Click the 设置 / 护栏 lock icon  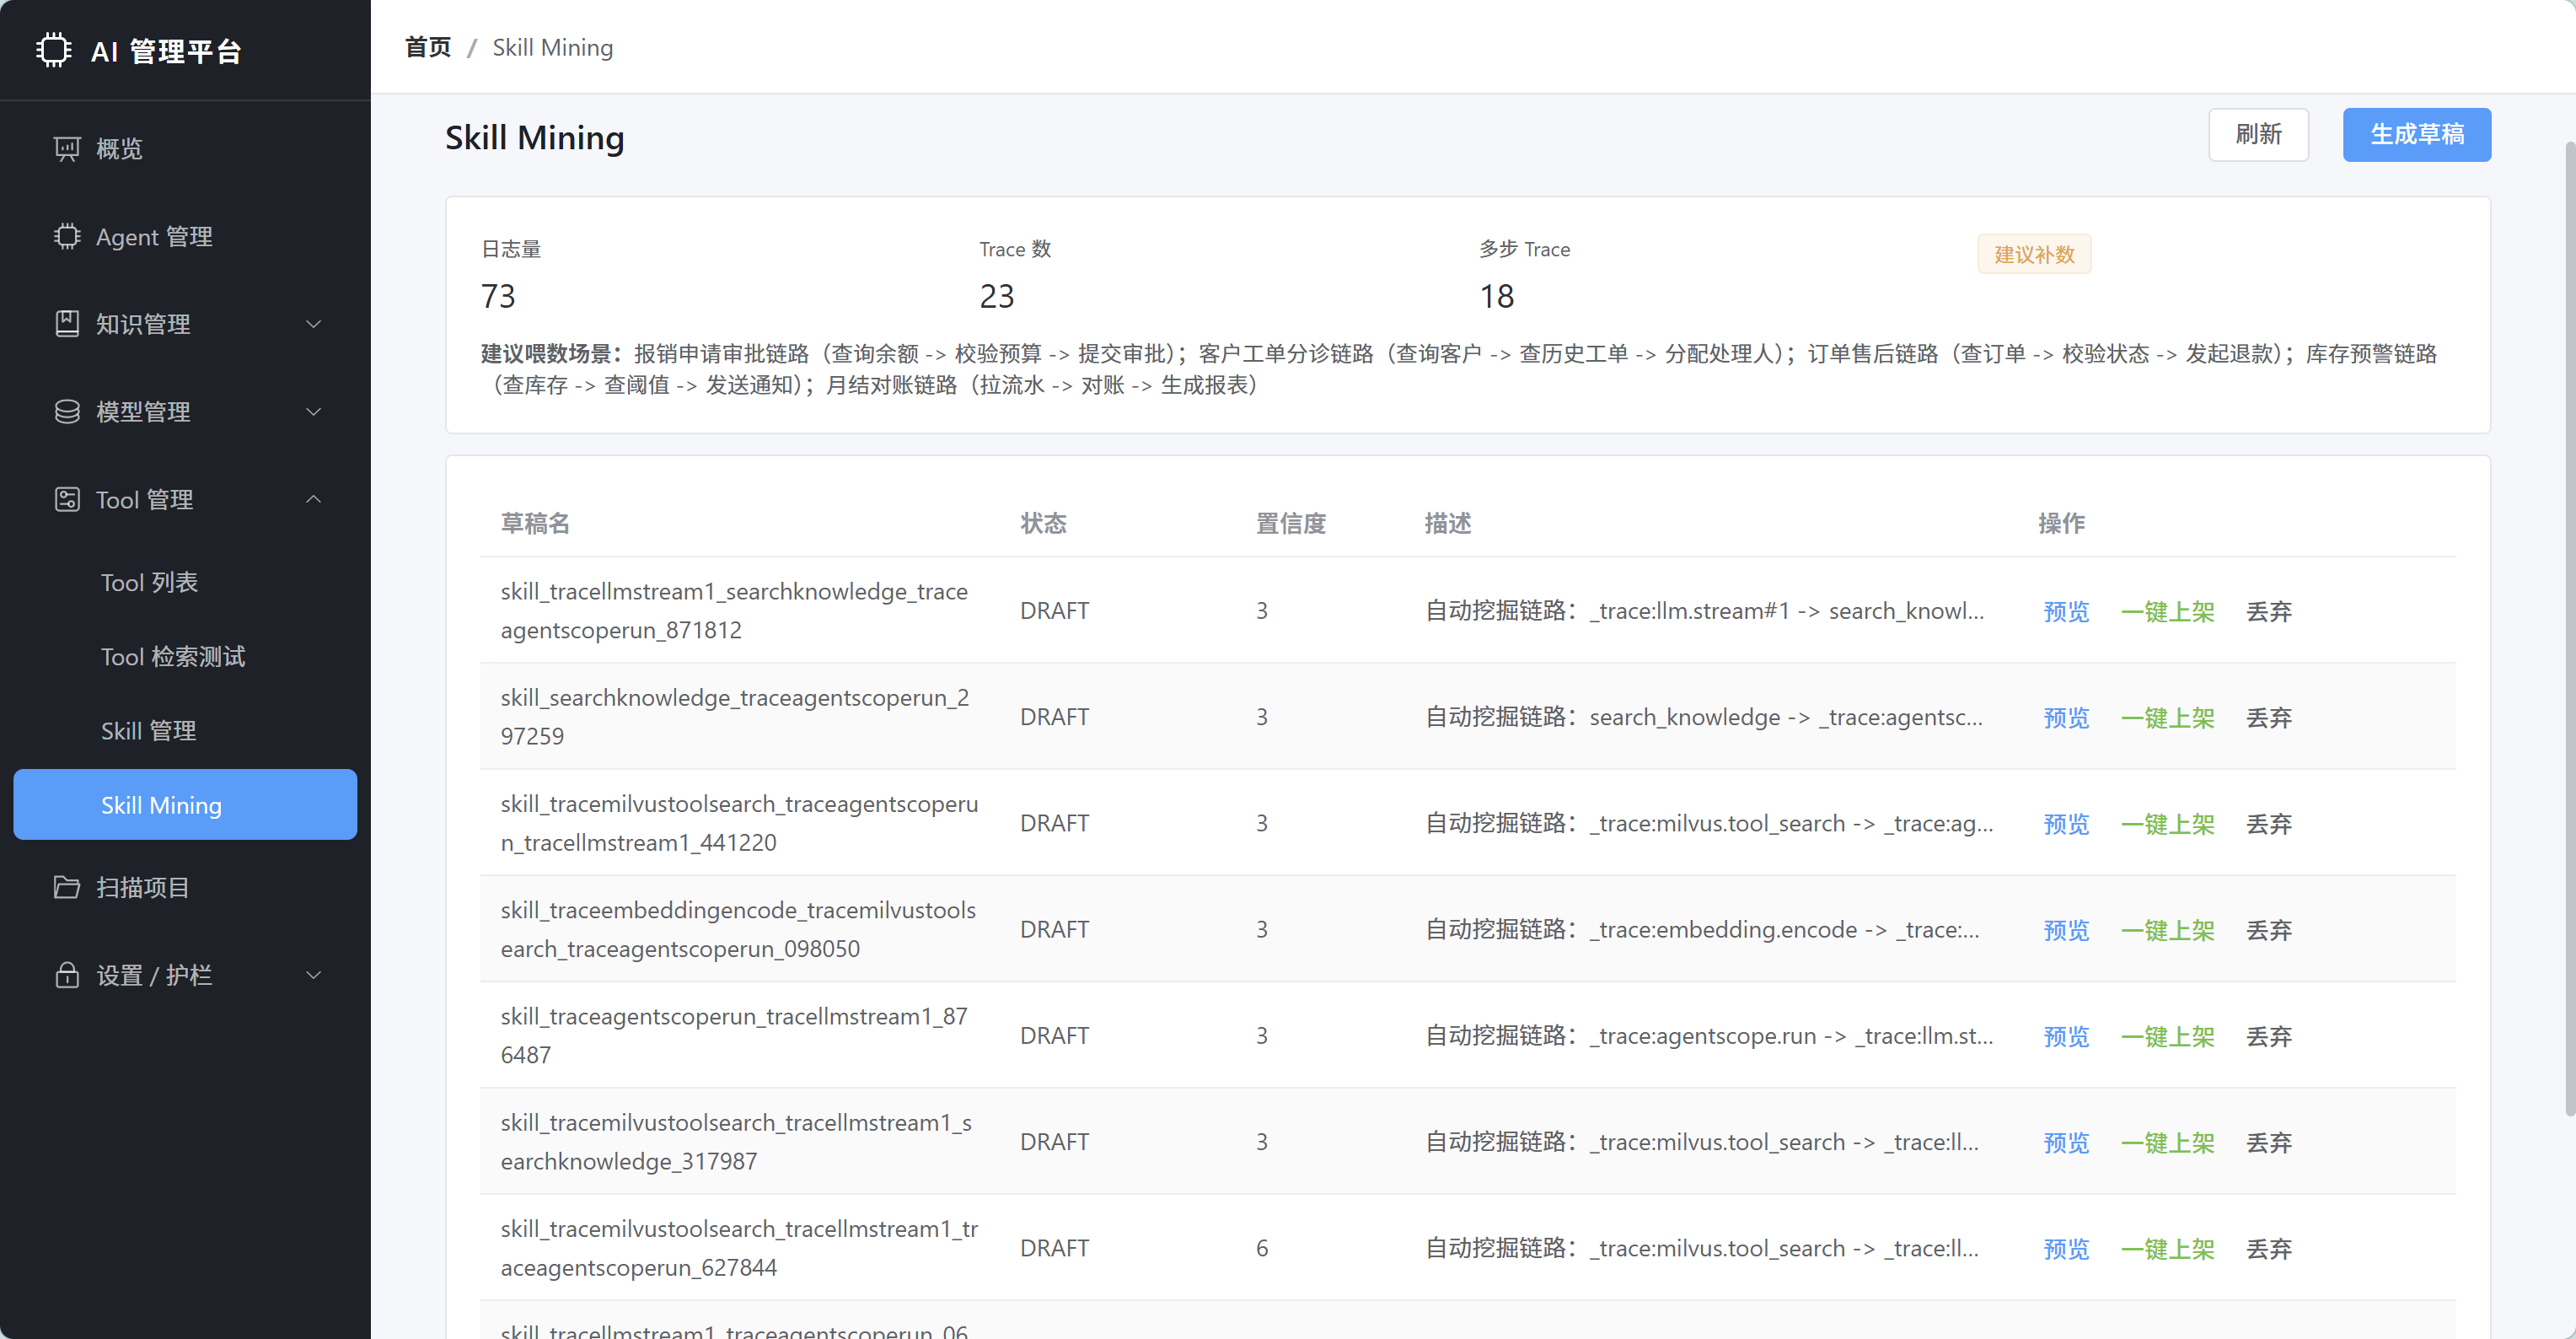point(67,975)
